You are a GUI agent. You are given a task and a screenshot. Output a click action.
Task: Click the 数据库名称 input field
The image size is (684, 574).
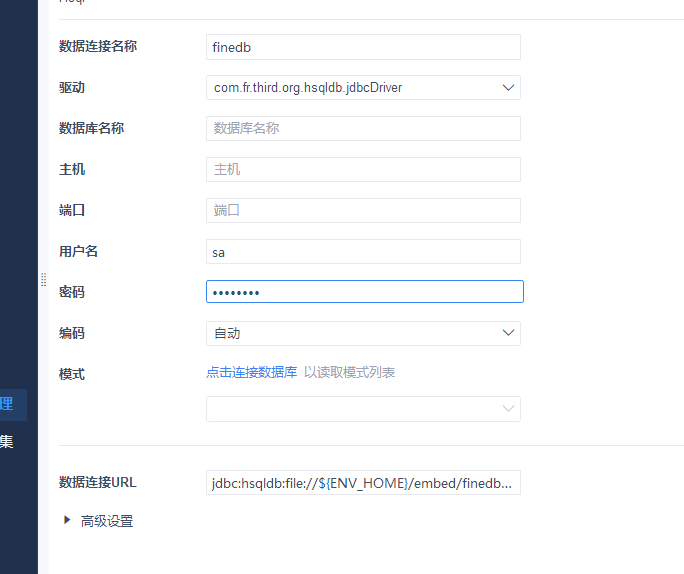pyautogui.click(x=363, y=128)
